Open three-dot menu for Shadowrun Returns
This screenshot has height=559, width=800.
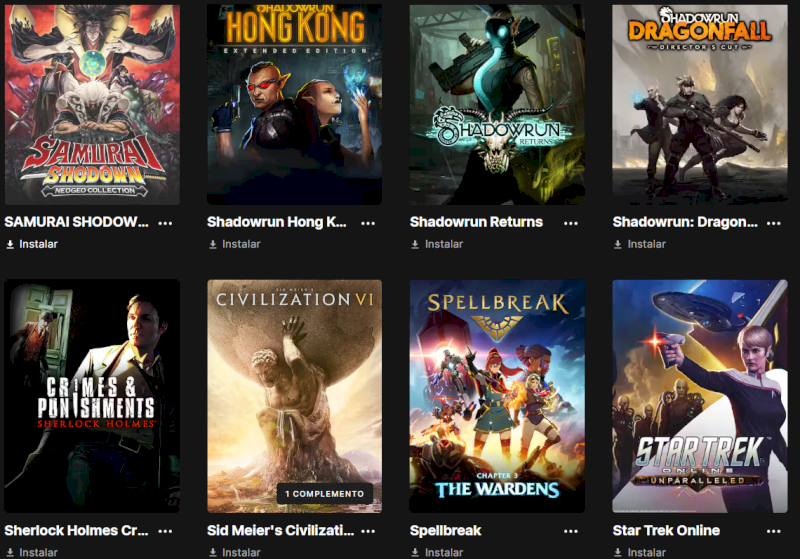pos(570,223)
